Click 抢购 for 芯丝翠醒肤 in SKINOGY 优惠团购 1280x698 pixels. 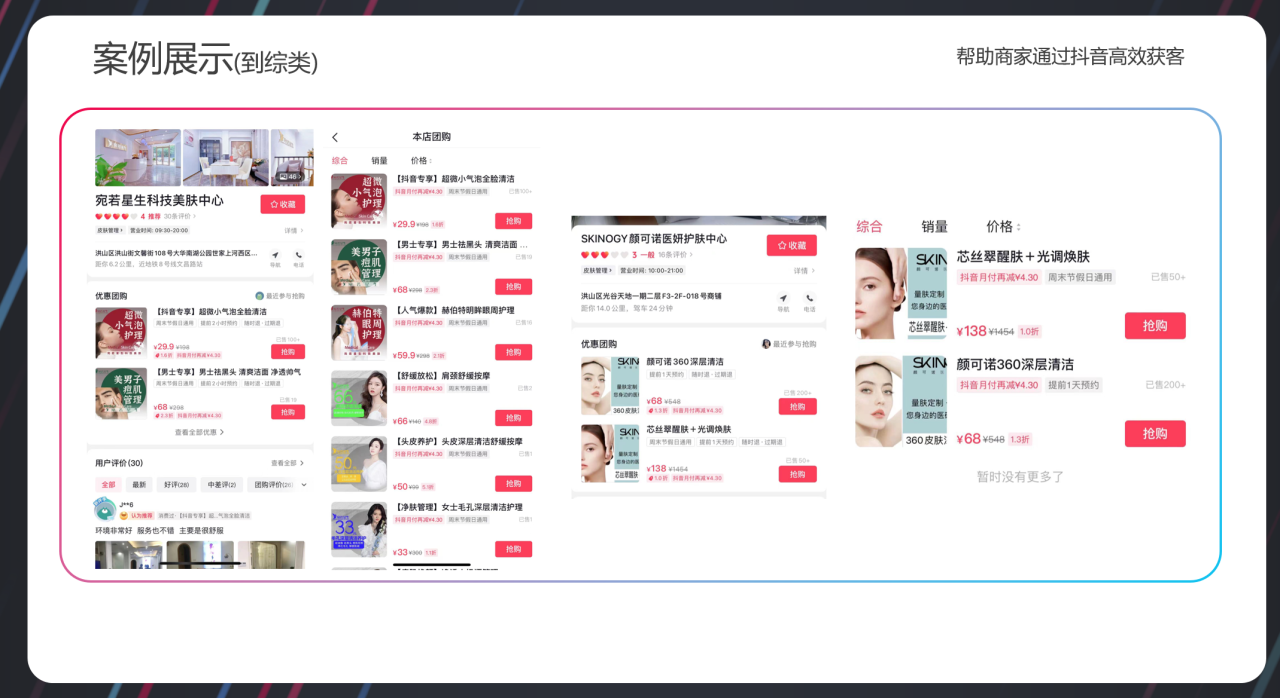pos(797,474)
